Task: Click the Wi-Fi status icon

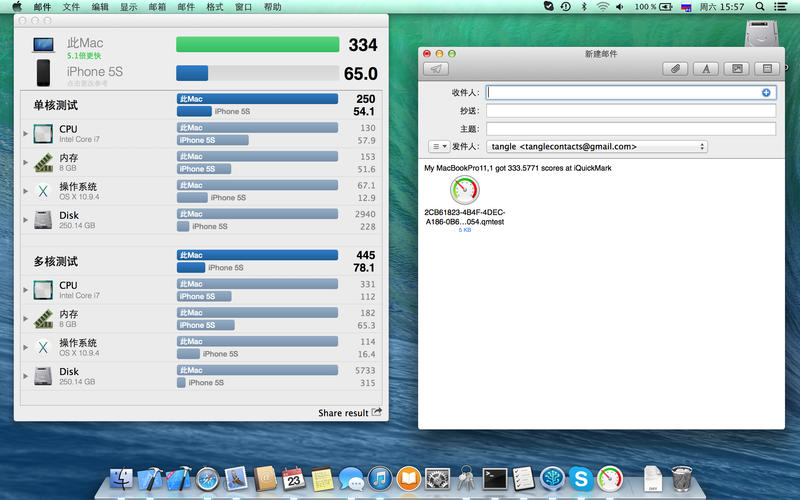Action: (x=603, y=7)
